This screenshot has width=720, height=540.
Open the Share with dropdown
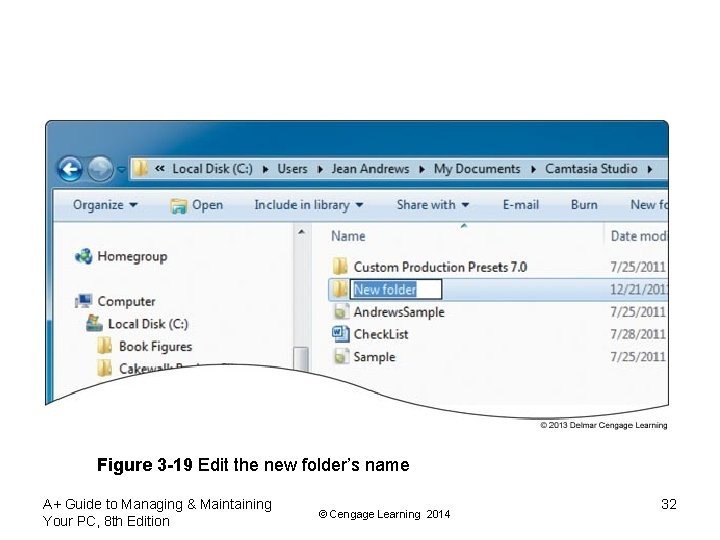pos(433,205)
